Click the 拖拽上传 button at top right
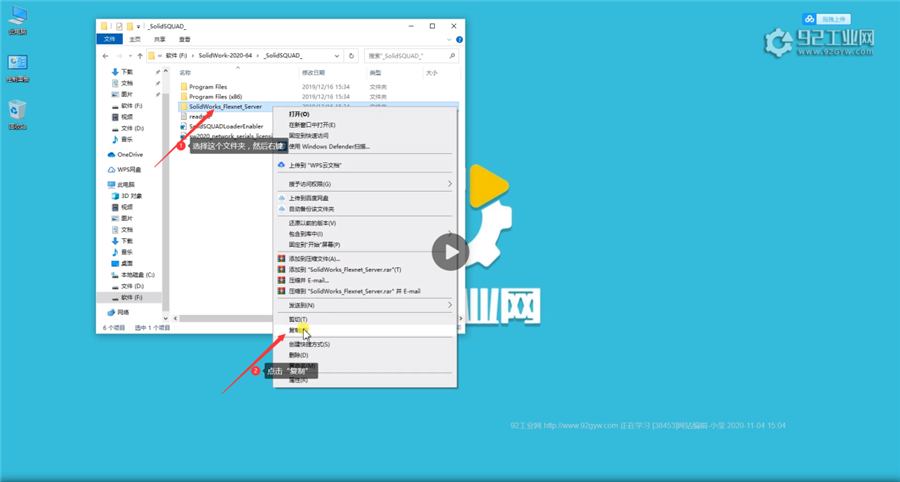900x482 pixels. point(827,19)
